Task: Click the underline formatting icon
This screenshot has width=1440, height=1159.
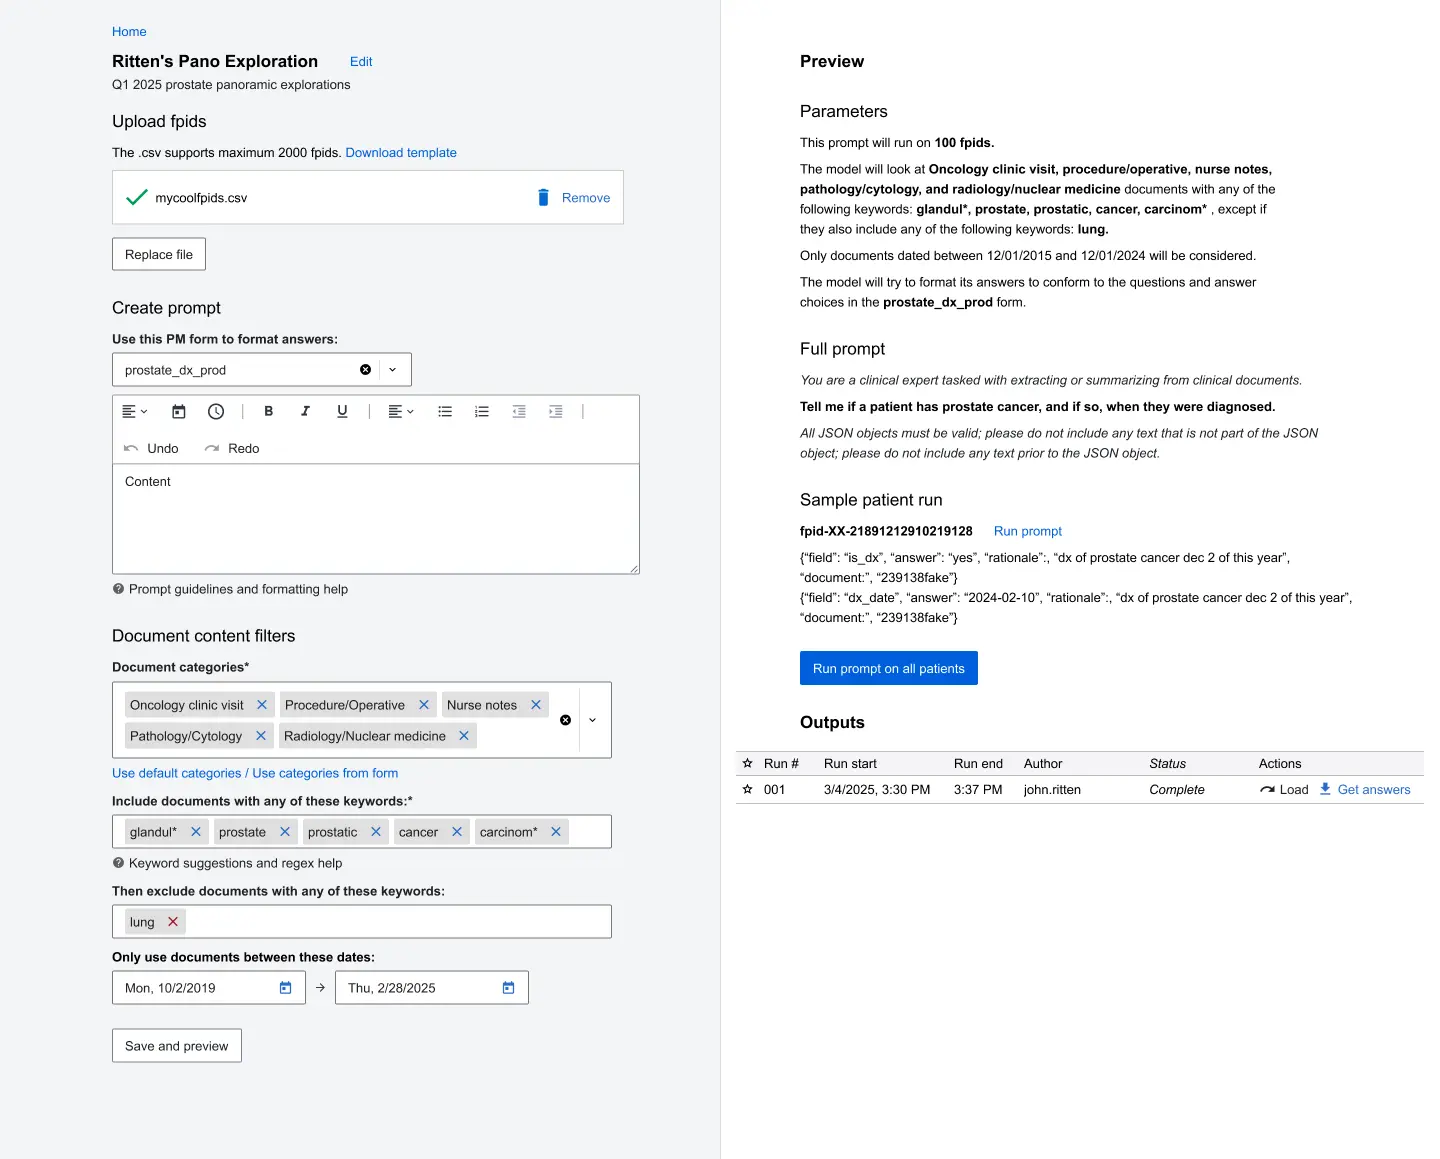Action: click(x=342, y=411)
